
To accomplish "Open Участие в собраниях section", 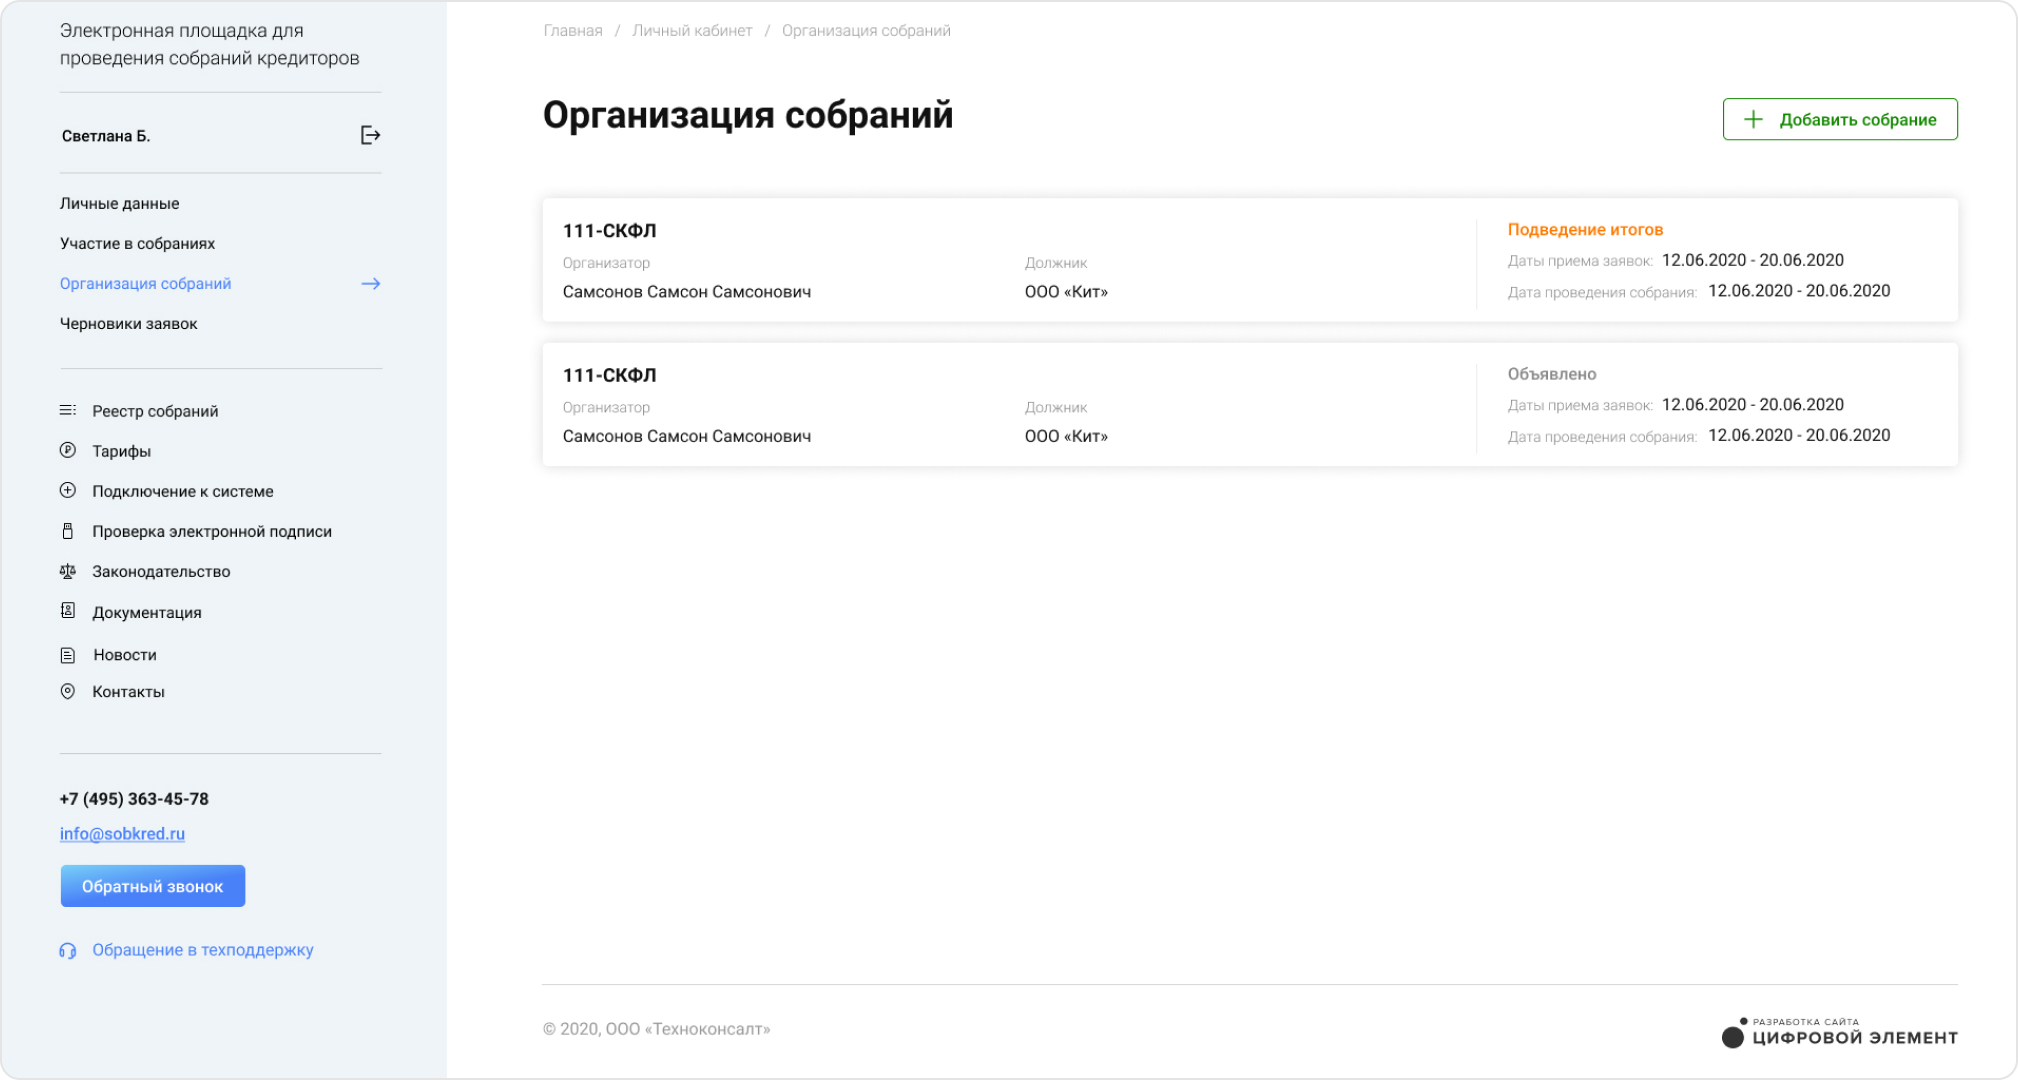I will pos(137,243).
